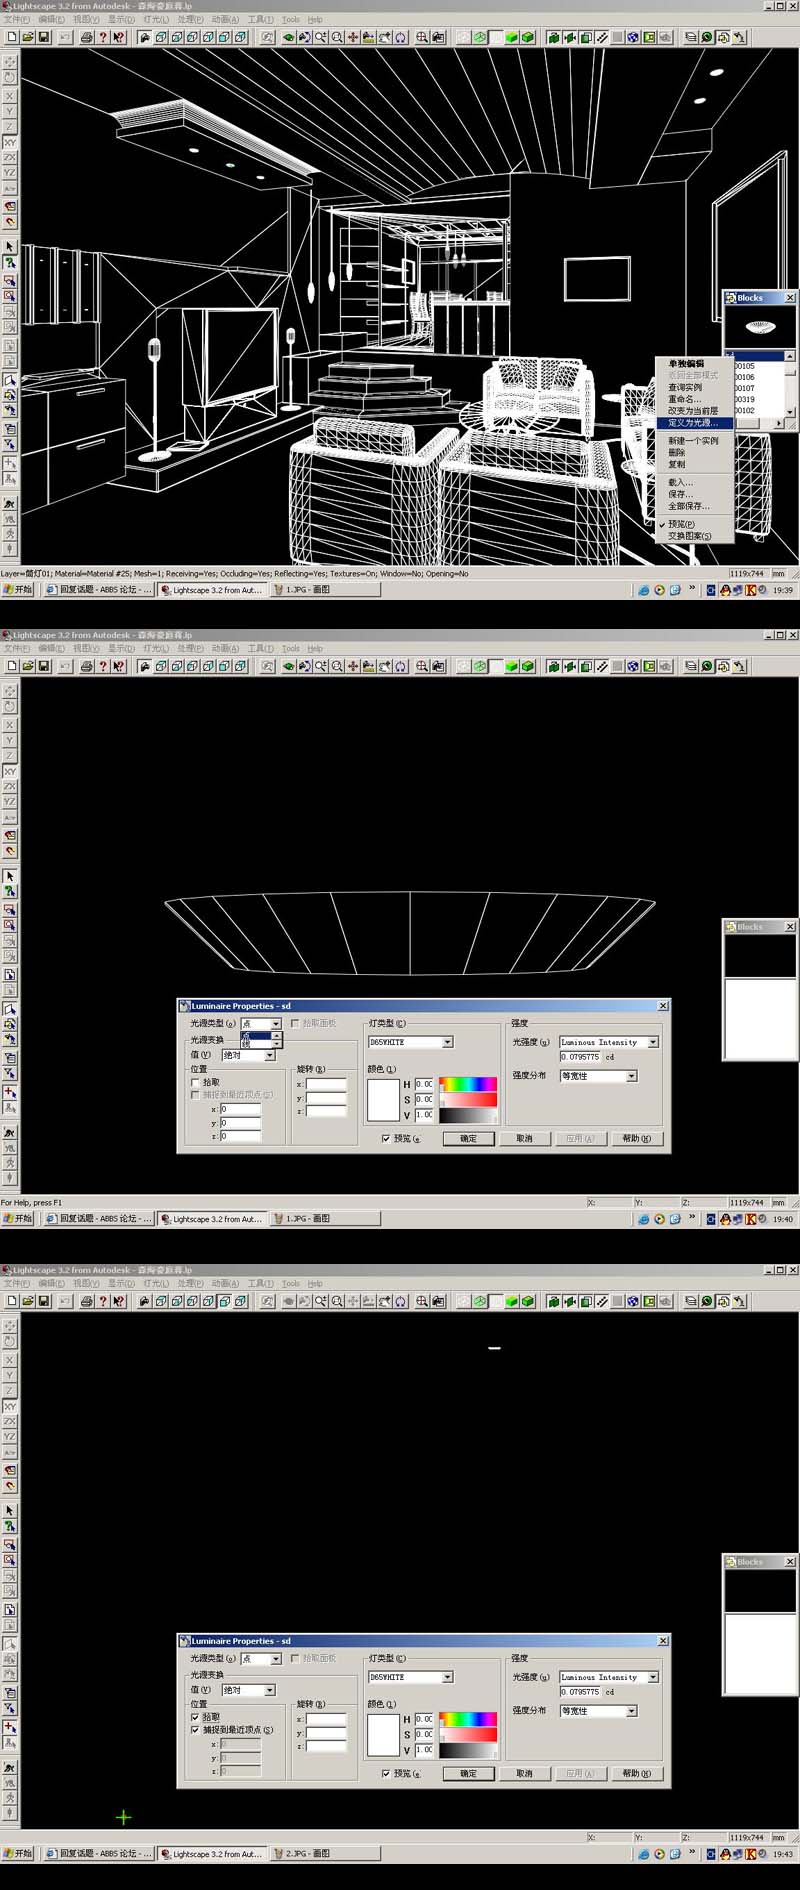Select block 00105 in Blocks list
Screen dimensions: 800x1890
746,366
